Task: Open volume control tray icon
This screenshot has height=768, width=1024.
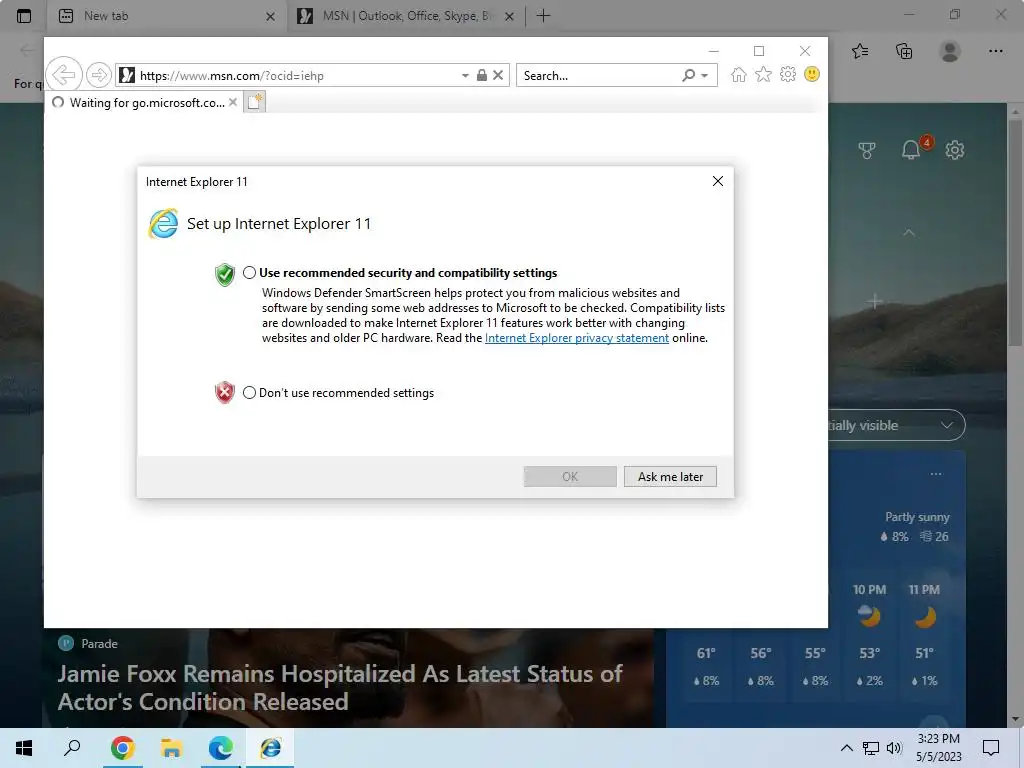Action: pyautogui.click(x=894, y=748)
